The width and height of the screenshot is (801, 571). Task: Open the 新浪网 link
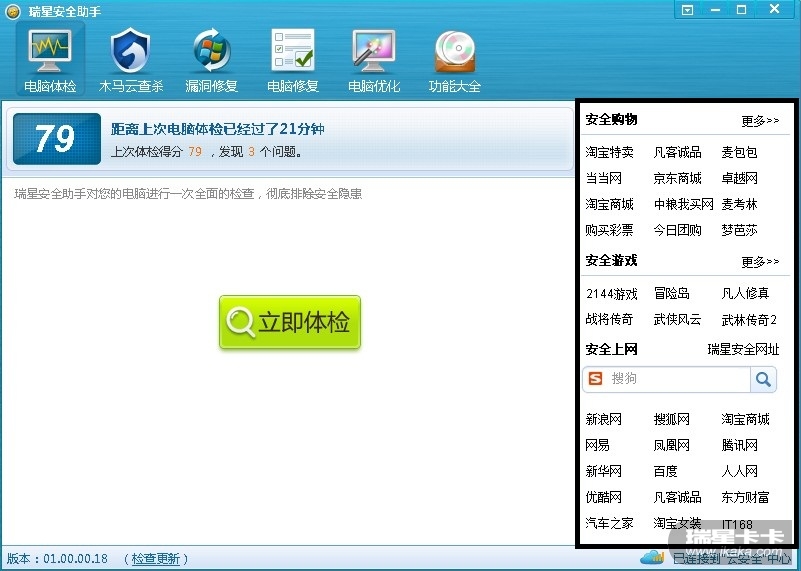[603, 419]
